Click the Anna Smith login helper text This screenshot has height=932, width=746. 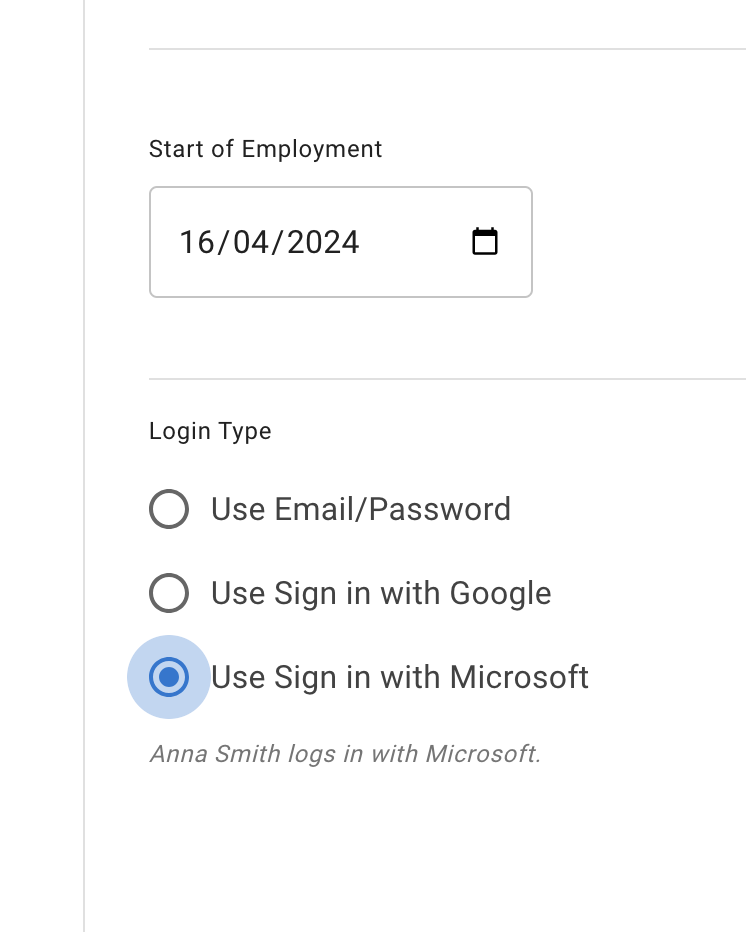point(344,754)
